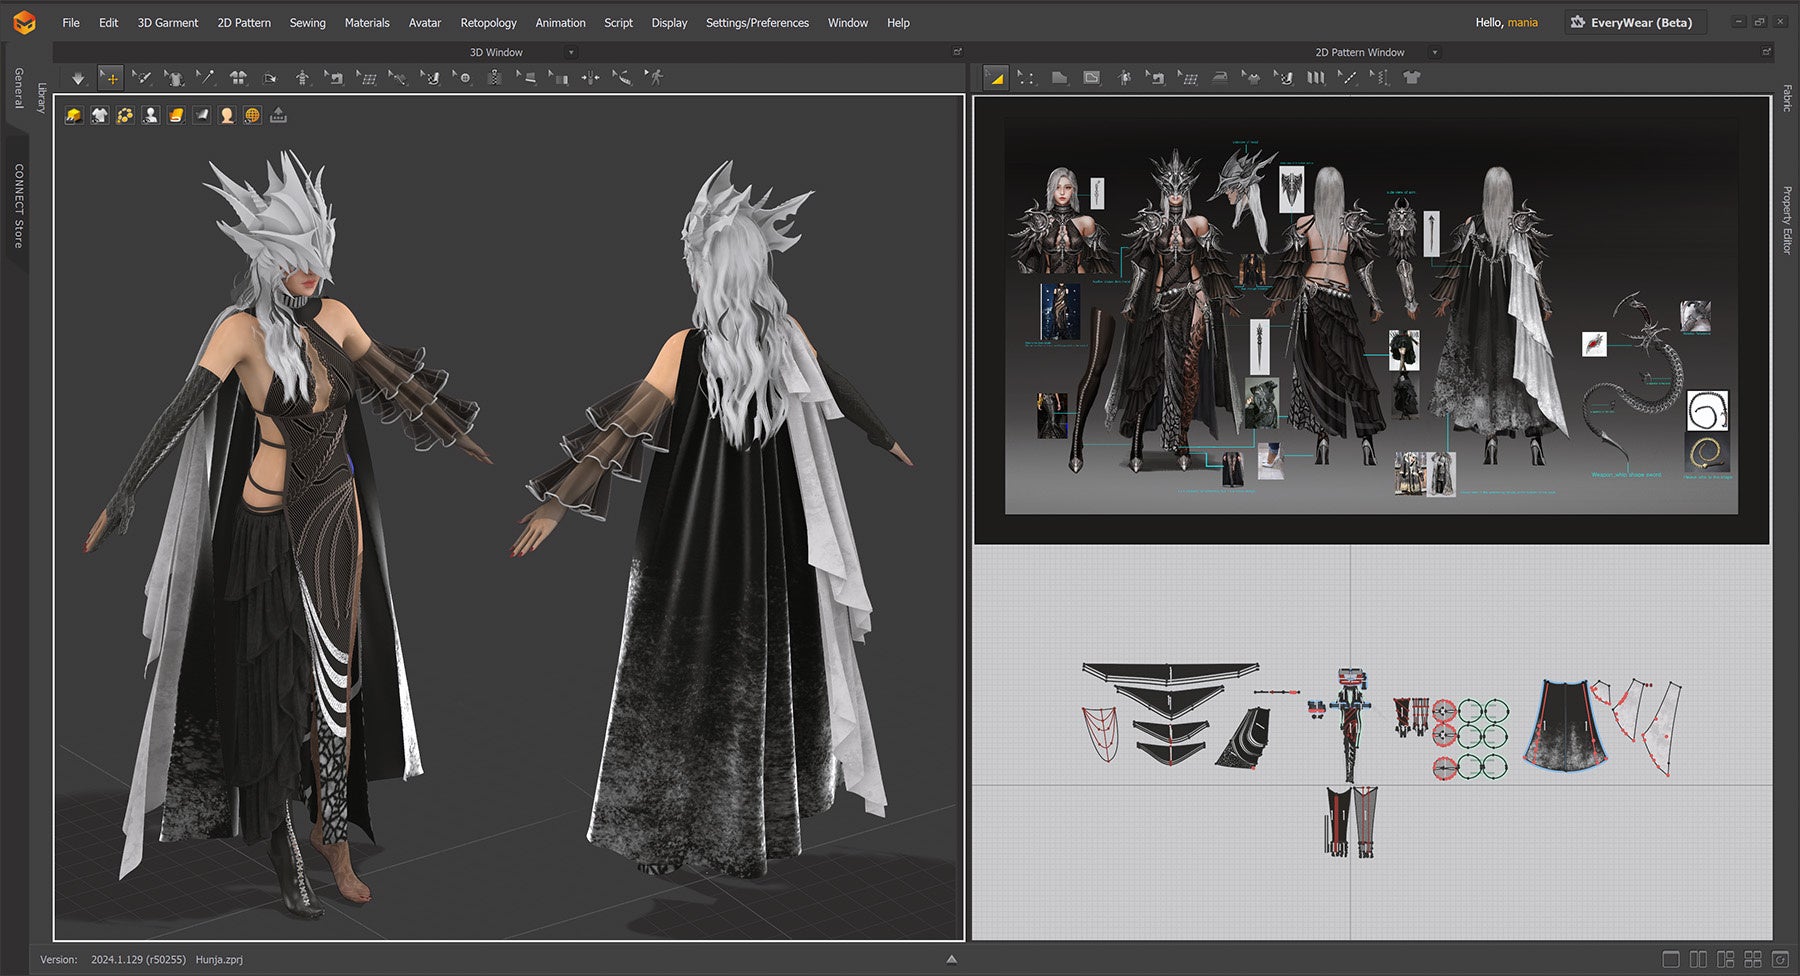Screen dimensions: 1800x976
Task: Click the T-shirt icon in 2D toolbar
Action: pos(1411,78)
